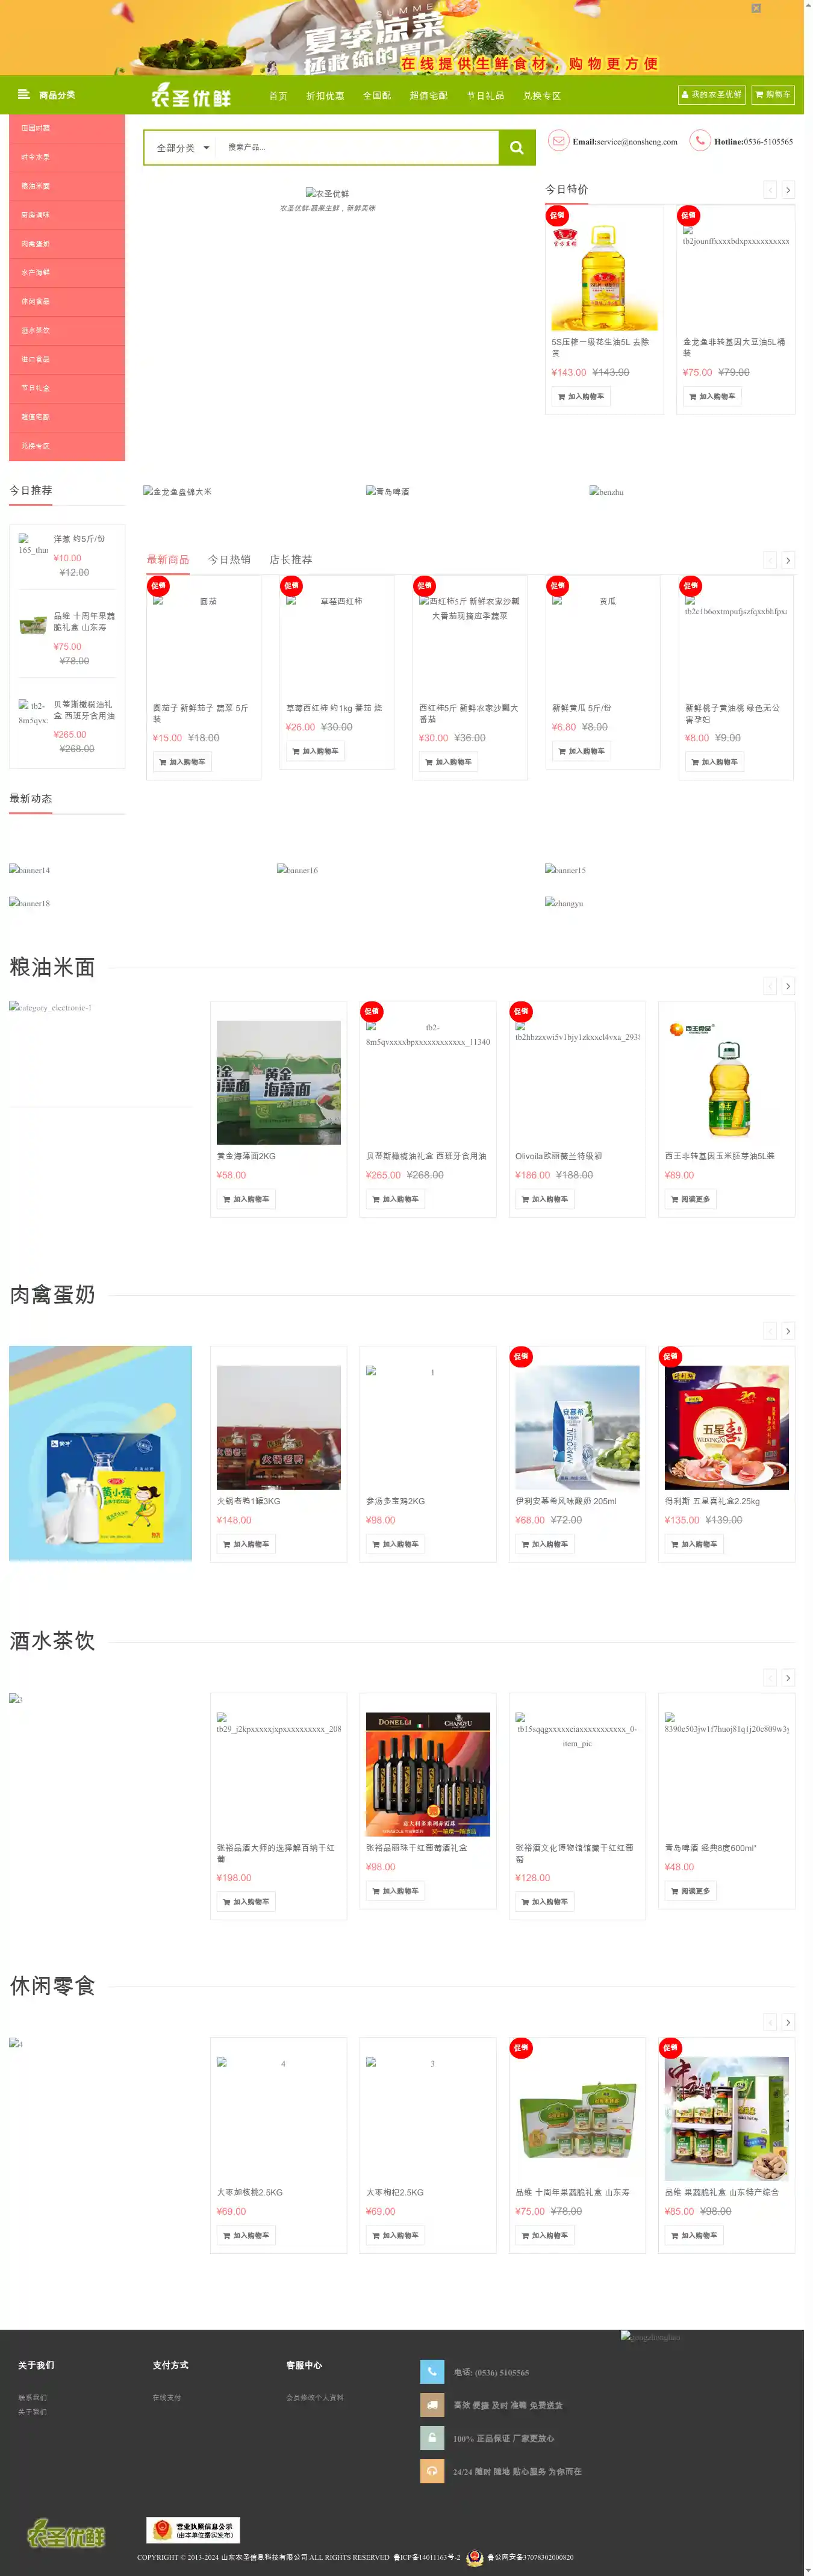Click 阅读更多 for 青岛啤酒 经典8度
The height and width of the screenshot is (2576, 813).
click(x=691, y=1891)
